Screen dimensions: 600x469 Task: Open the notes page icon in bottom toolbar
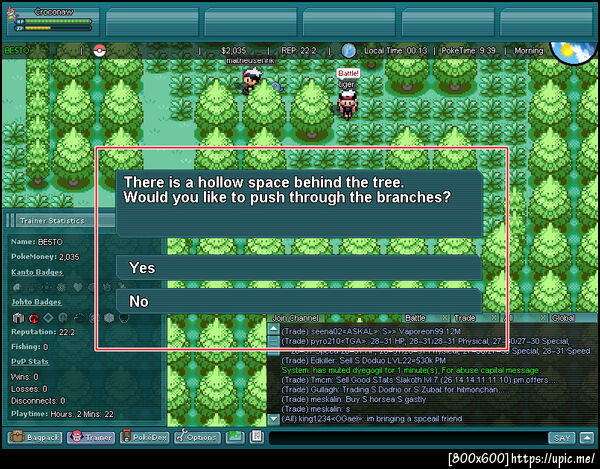257,436
